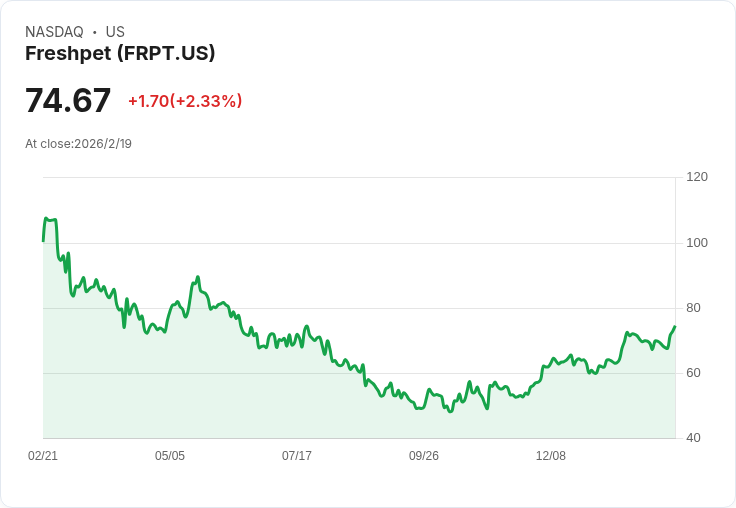
Task: Click the 09/26 date axis label
Action: tap(424, 456)
